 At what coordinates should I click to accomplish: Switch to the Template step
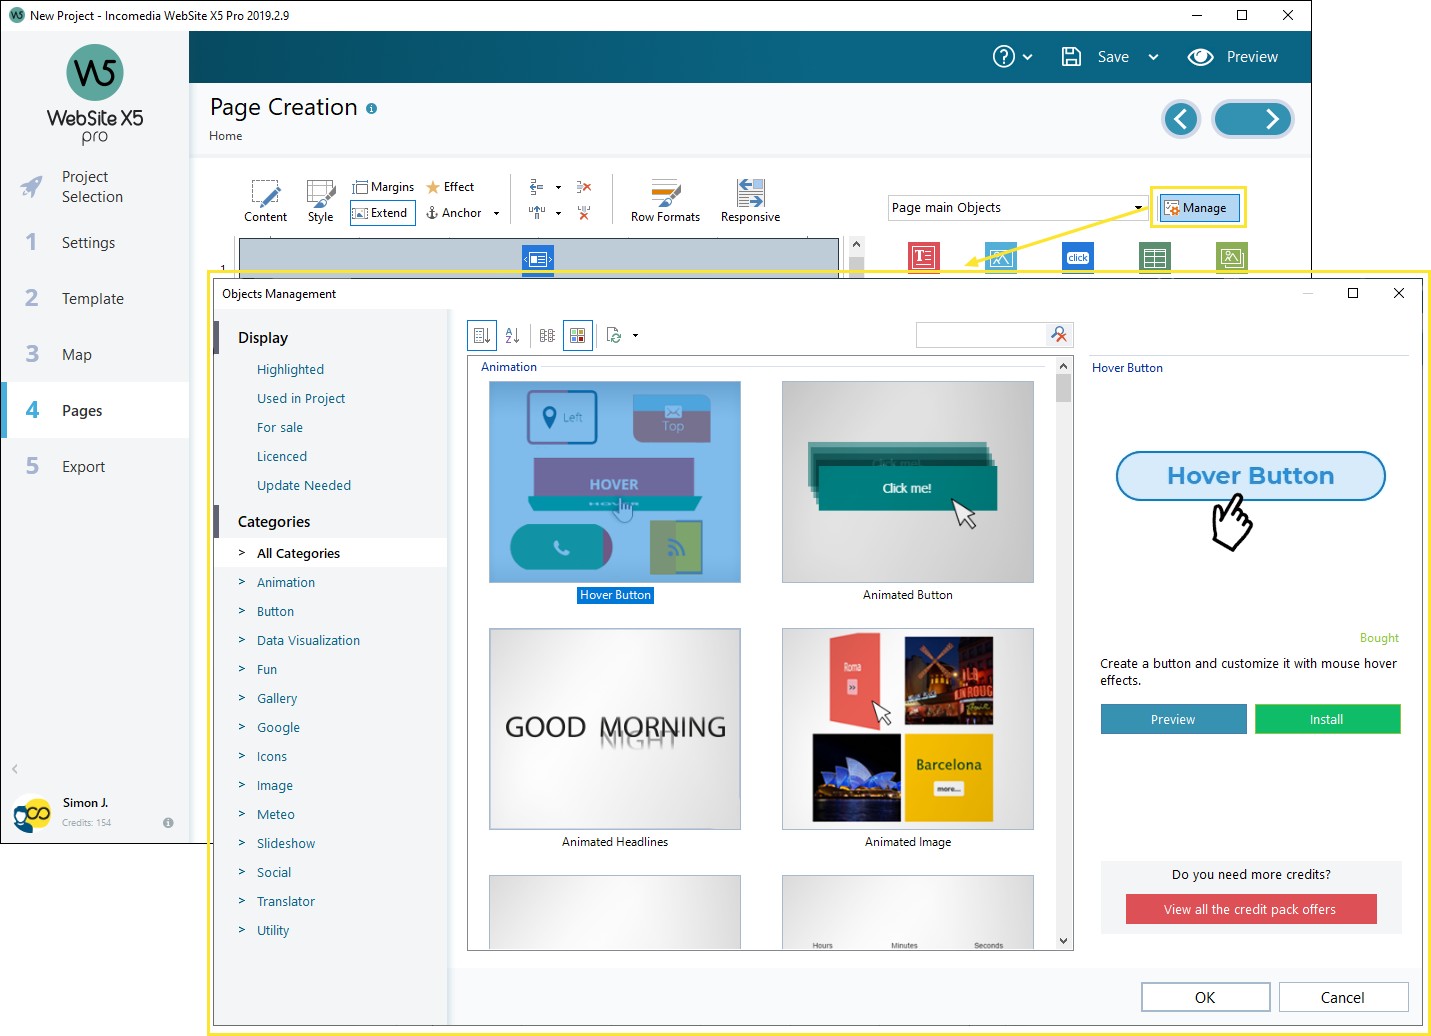(x=92, y=298)
